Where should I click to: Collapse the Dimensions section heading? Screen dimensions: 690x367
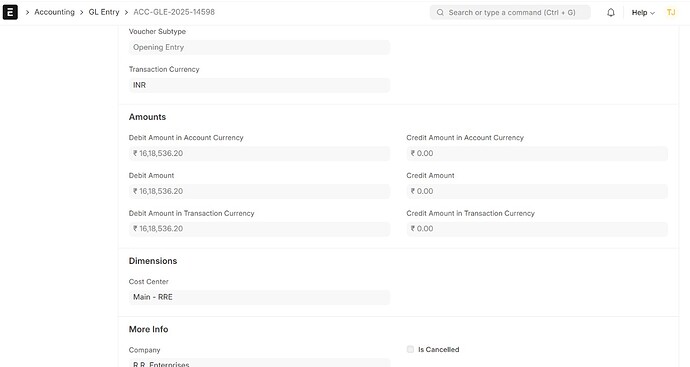click(x=153, y=261)
